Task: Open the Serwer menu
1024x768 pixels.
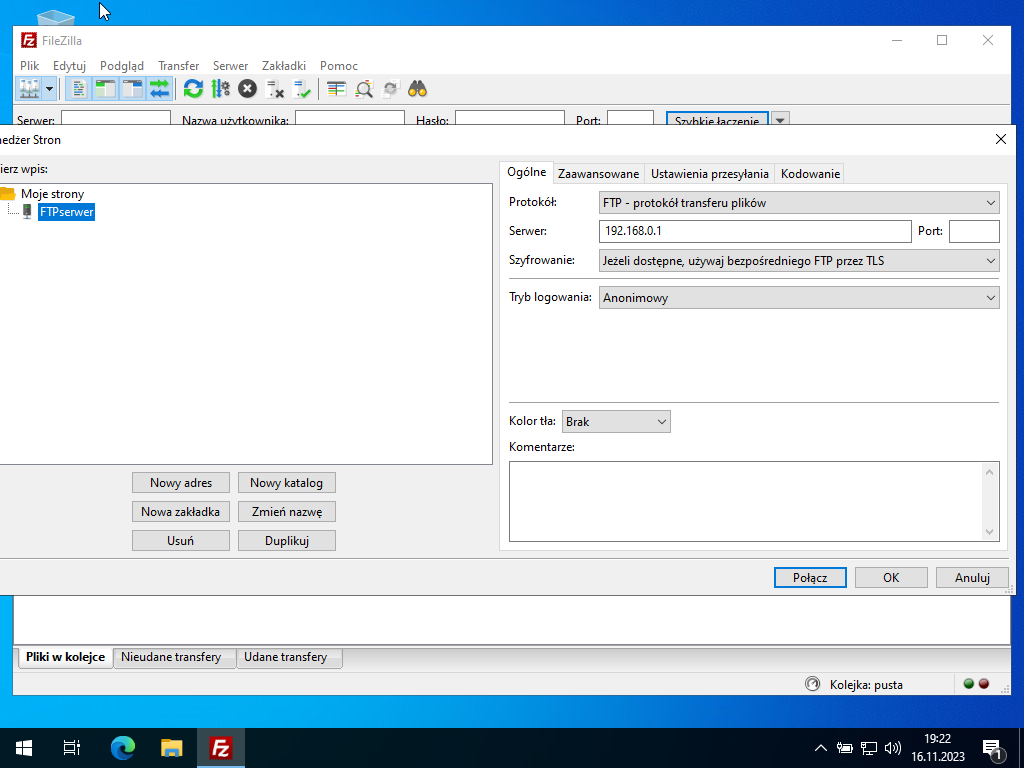Action: point(230,65)
